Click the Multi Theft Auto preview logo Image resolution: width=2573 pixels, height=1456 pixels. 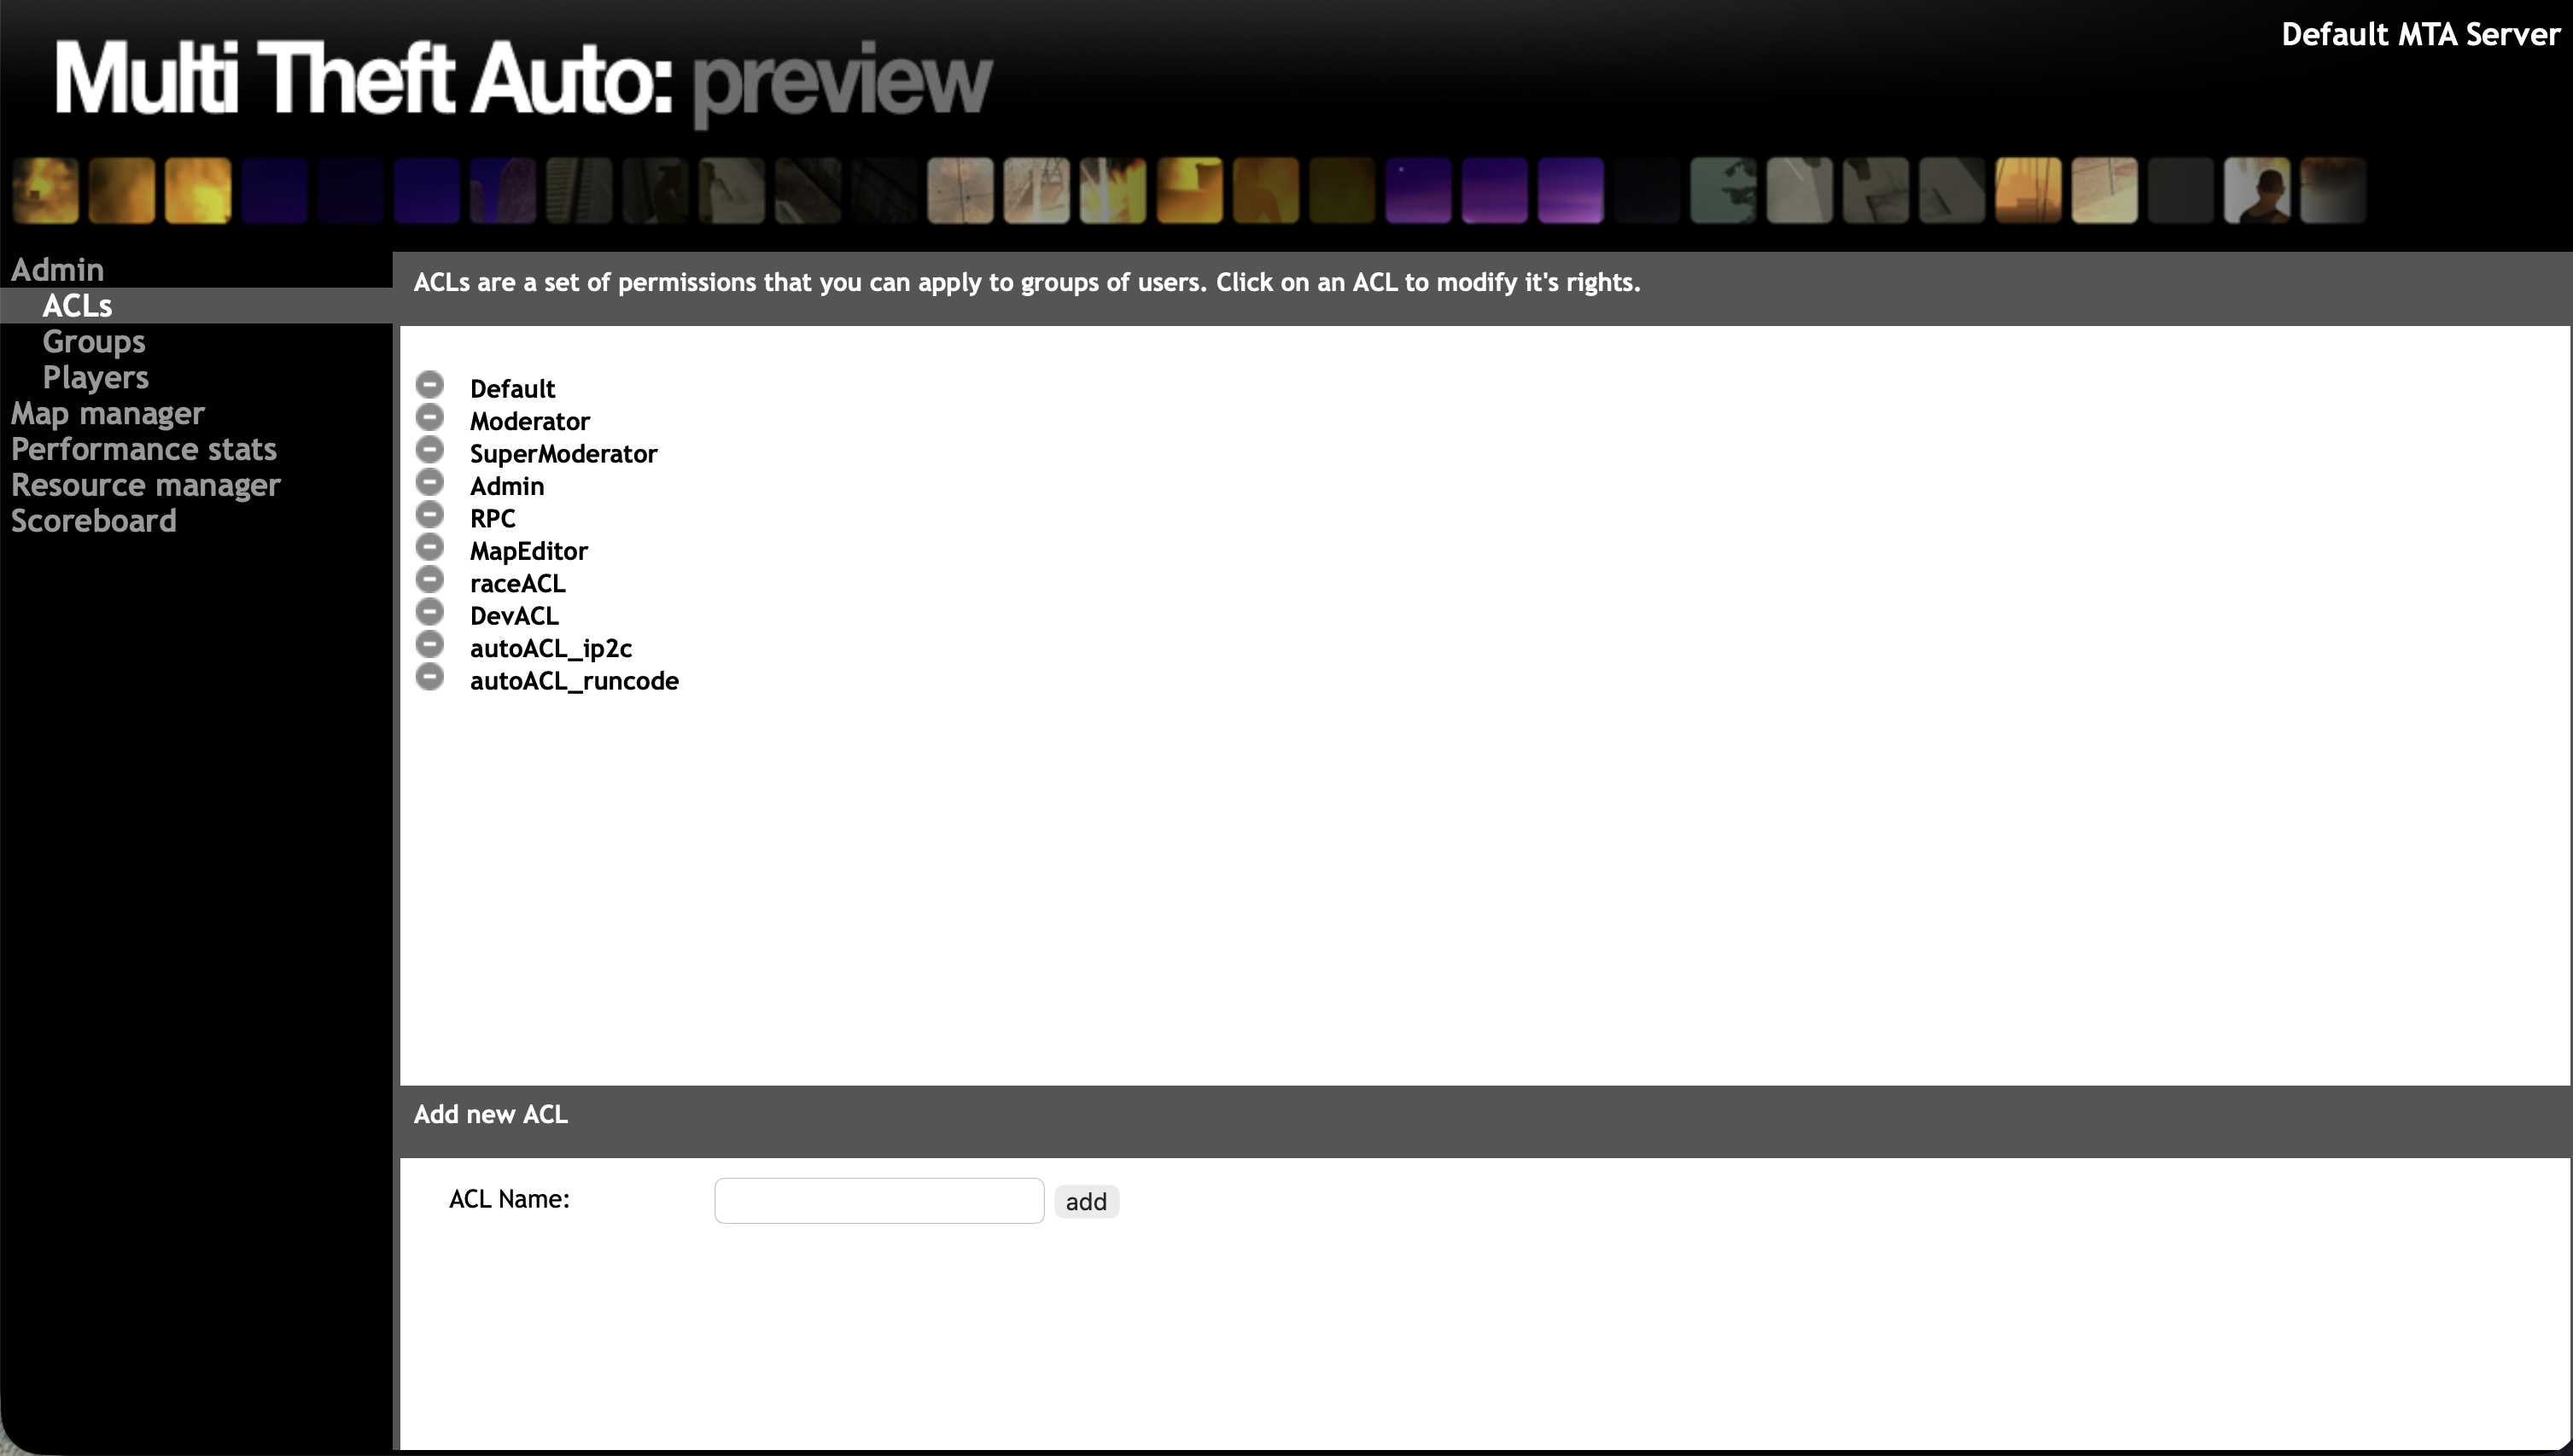522,80
